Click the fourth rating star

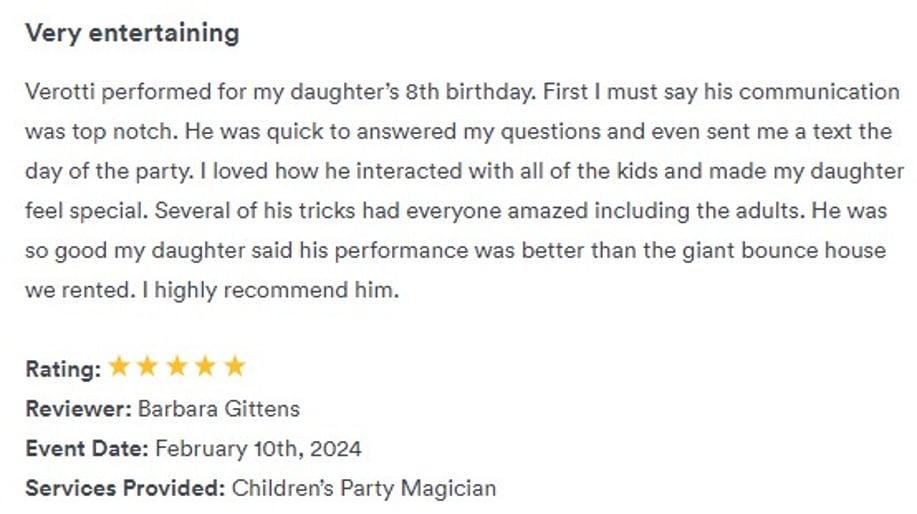point(205,367)
